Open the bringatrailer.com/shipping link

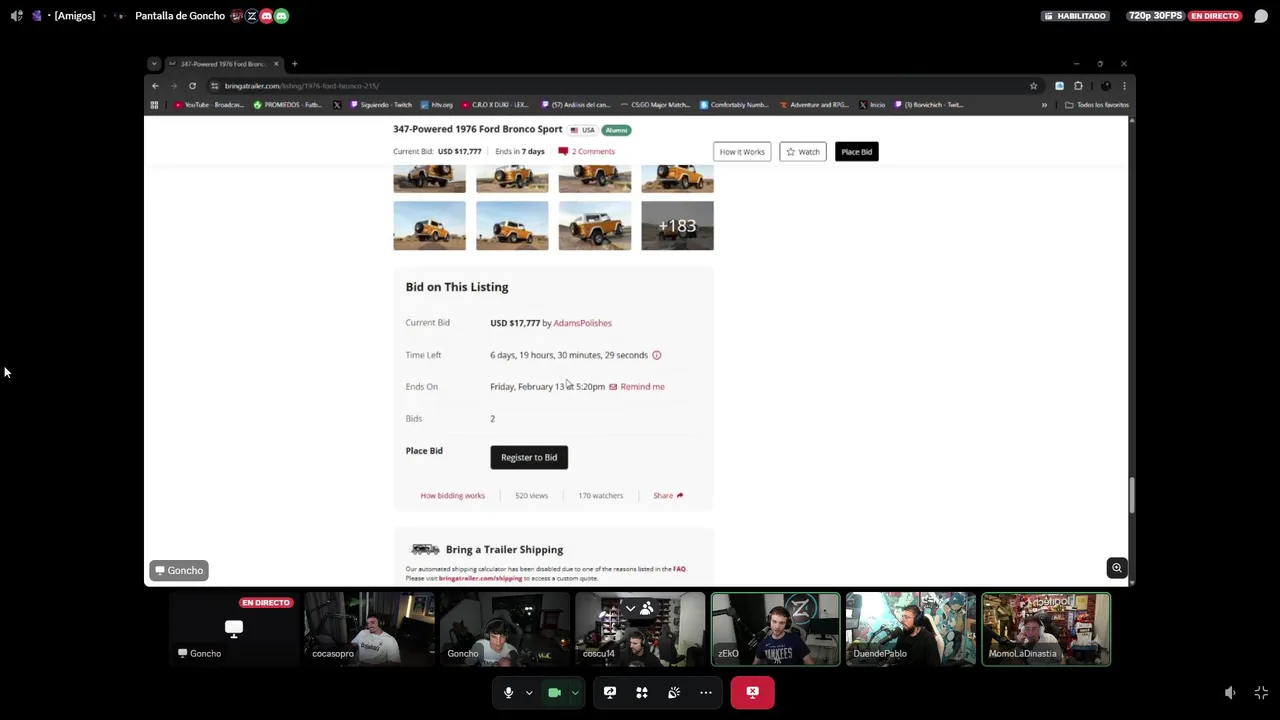pos(480,578)
